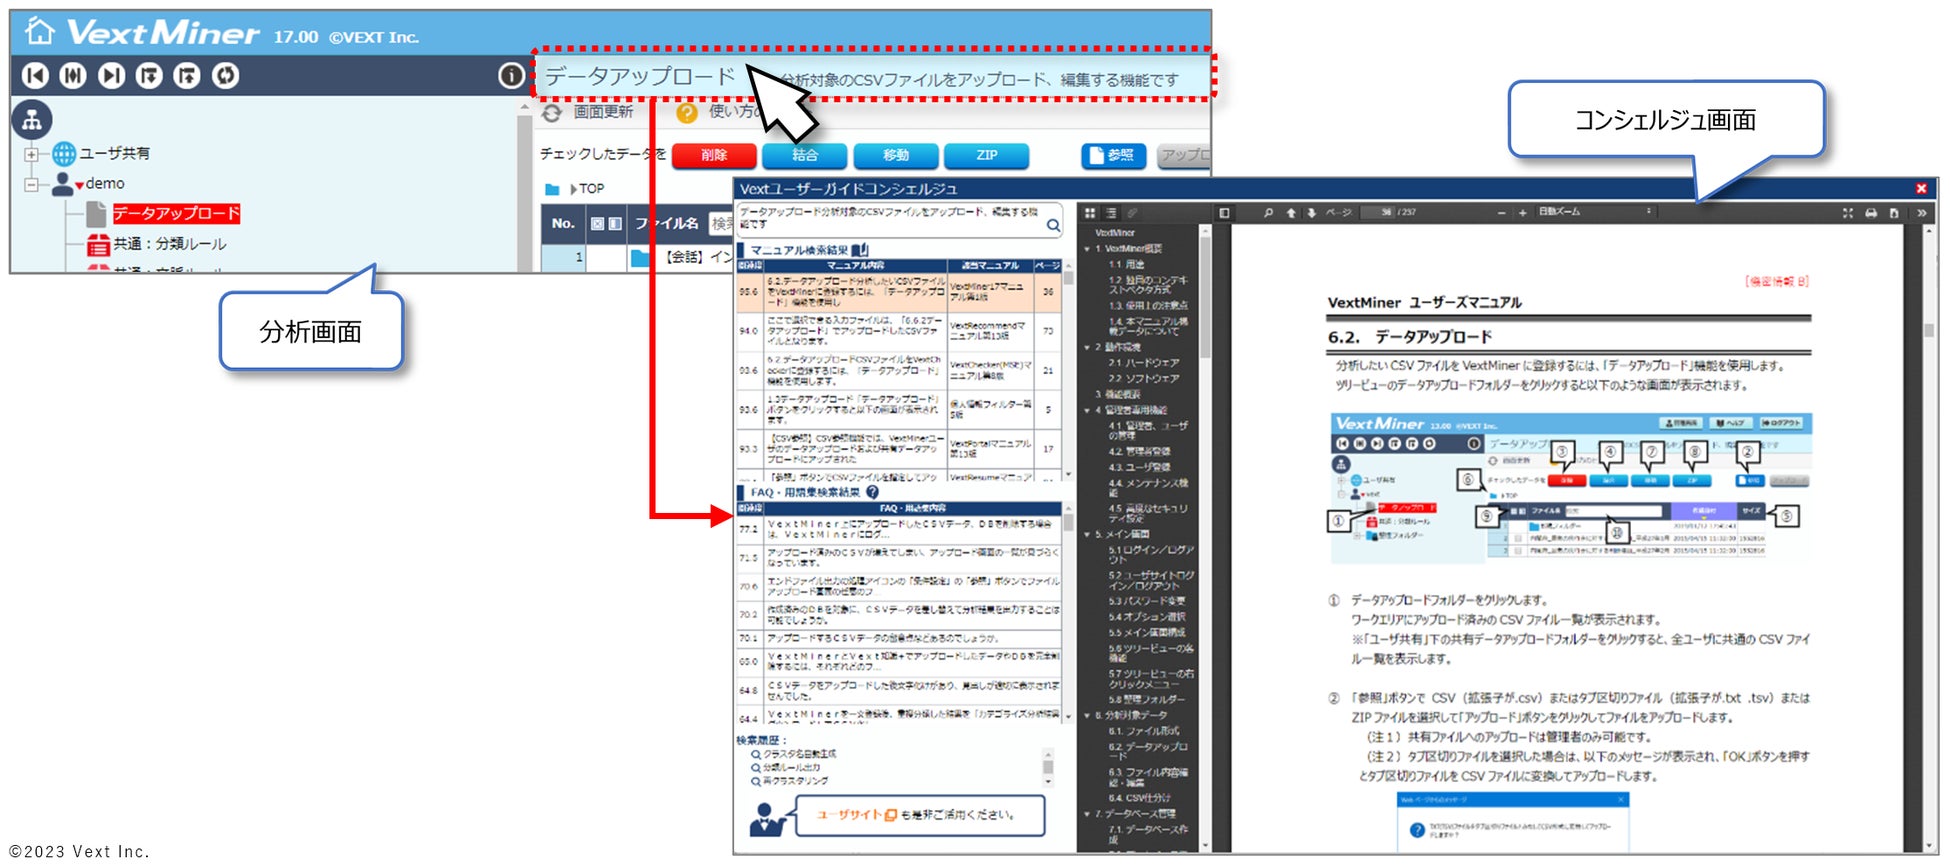Screen dimensions: 1950x866
Task: Collapse the '5. メイン画面' outline section
Action: coord(1087,534)
